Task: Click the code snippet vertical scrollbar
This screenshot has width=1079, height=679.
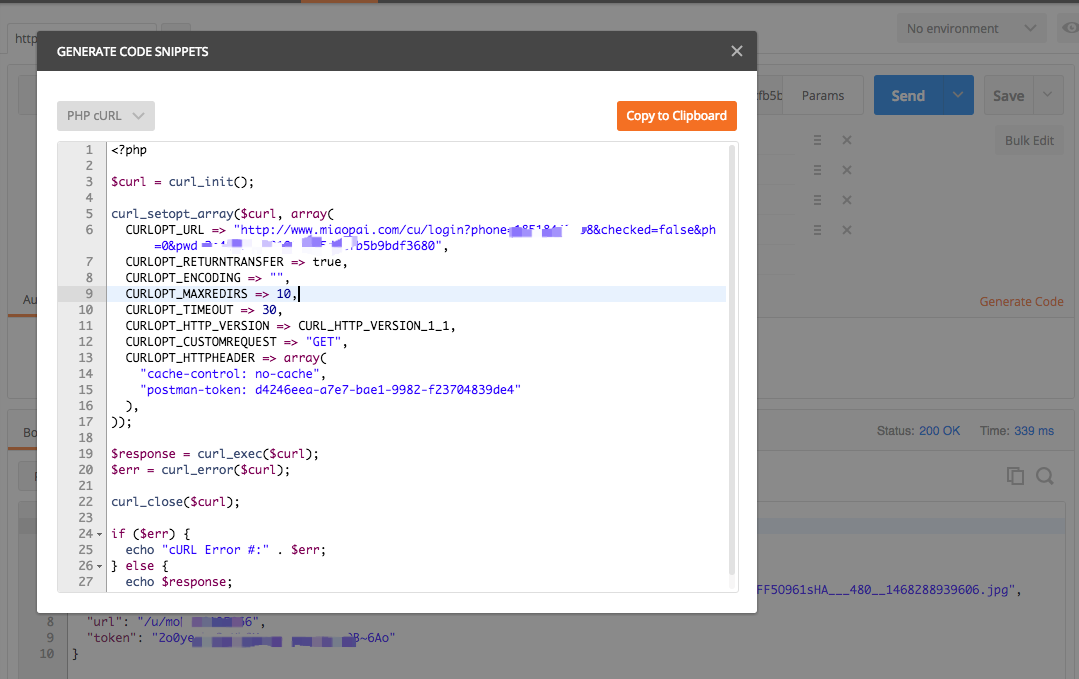Action: pyautogui.click(x=732, y=360)
